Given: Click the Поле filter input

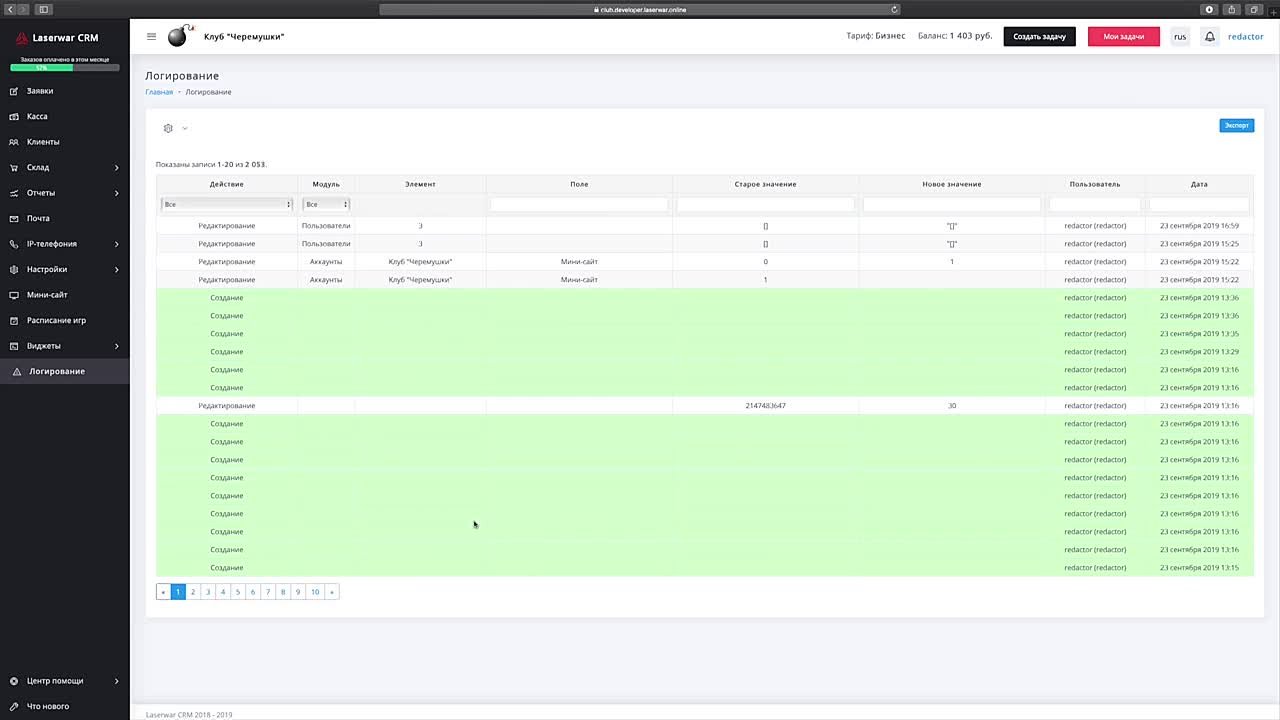Looking at the screenshot, I should 579,204.
